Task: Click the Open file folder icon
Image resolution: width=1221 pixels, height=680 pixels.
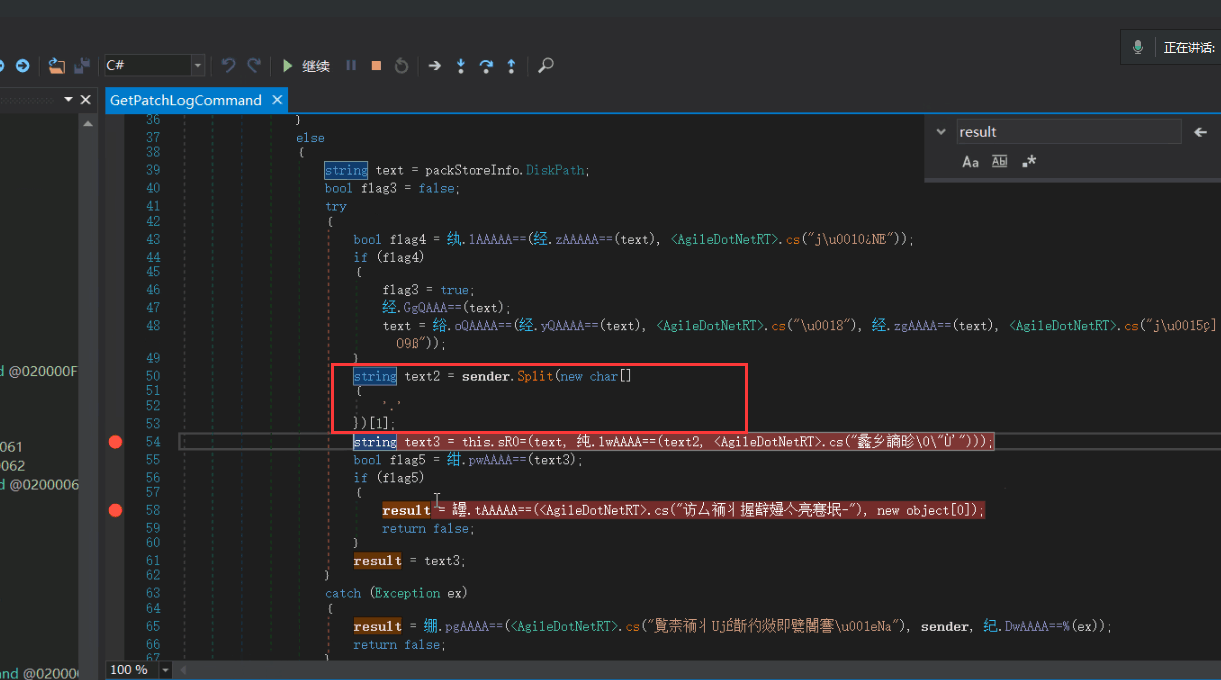Action: click(56, 66)
